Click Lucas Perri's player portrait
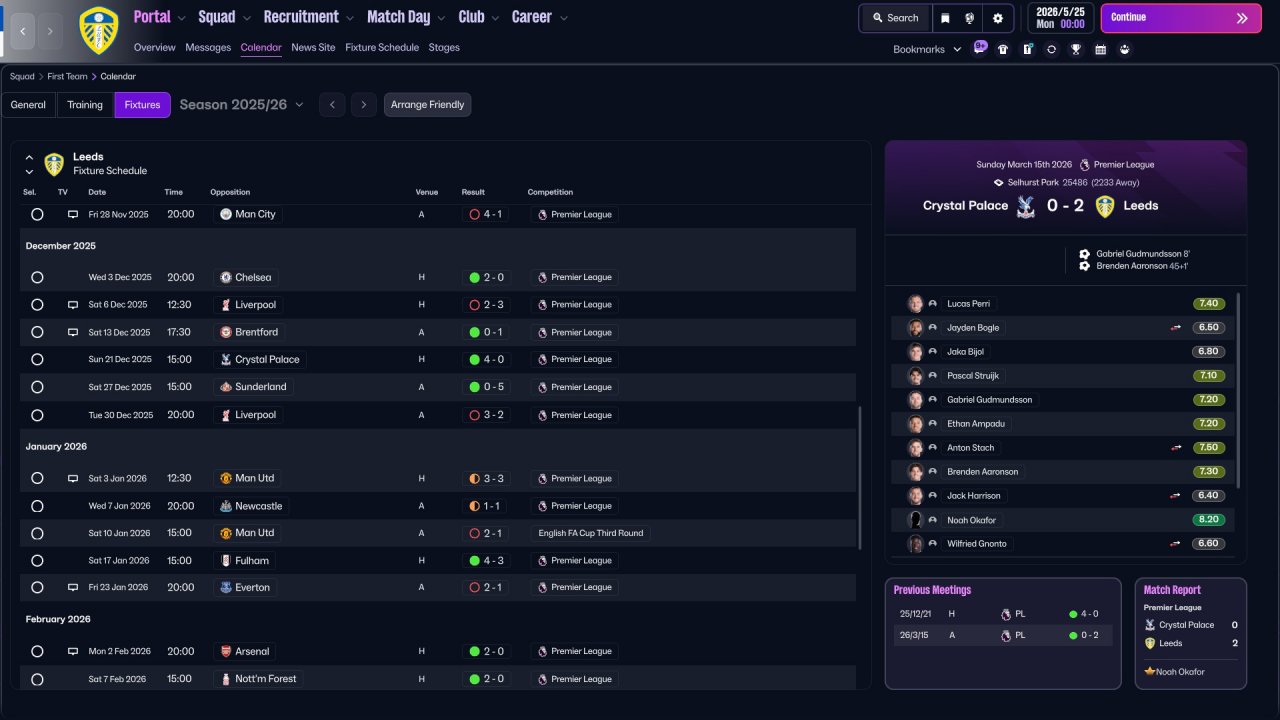 pyautogui.click(x=915, y=304)
